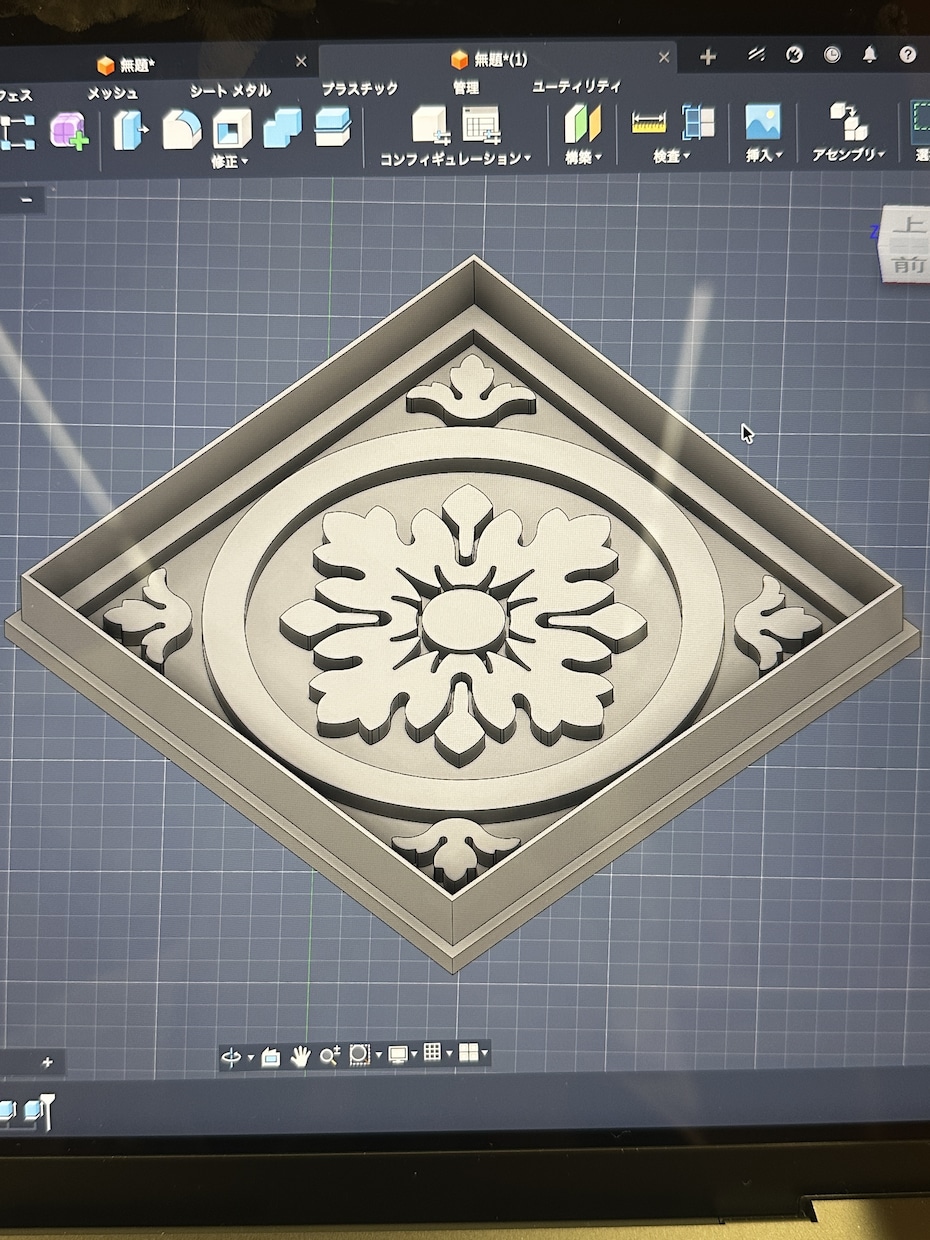Screen dimensions: 930x1240
Task: Click the blue-framed icon right of Measure ruler
Action: [698, 122]
